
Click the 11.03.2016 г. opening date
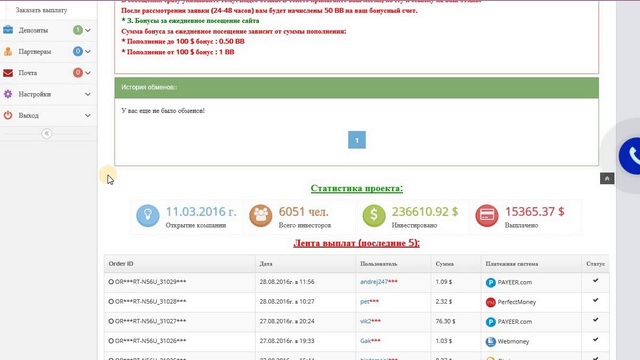[x=201, y=212]
